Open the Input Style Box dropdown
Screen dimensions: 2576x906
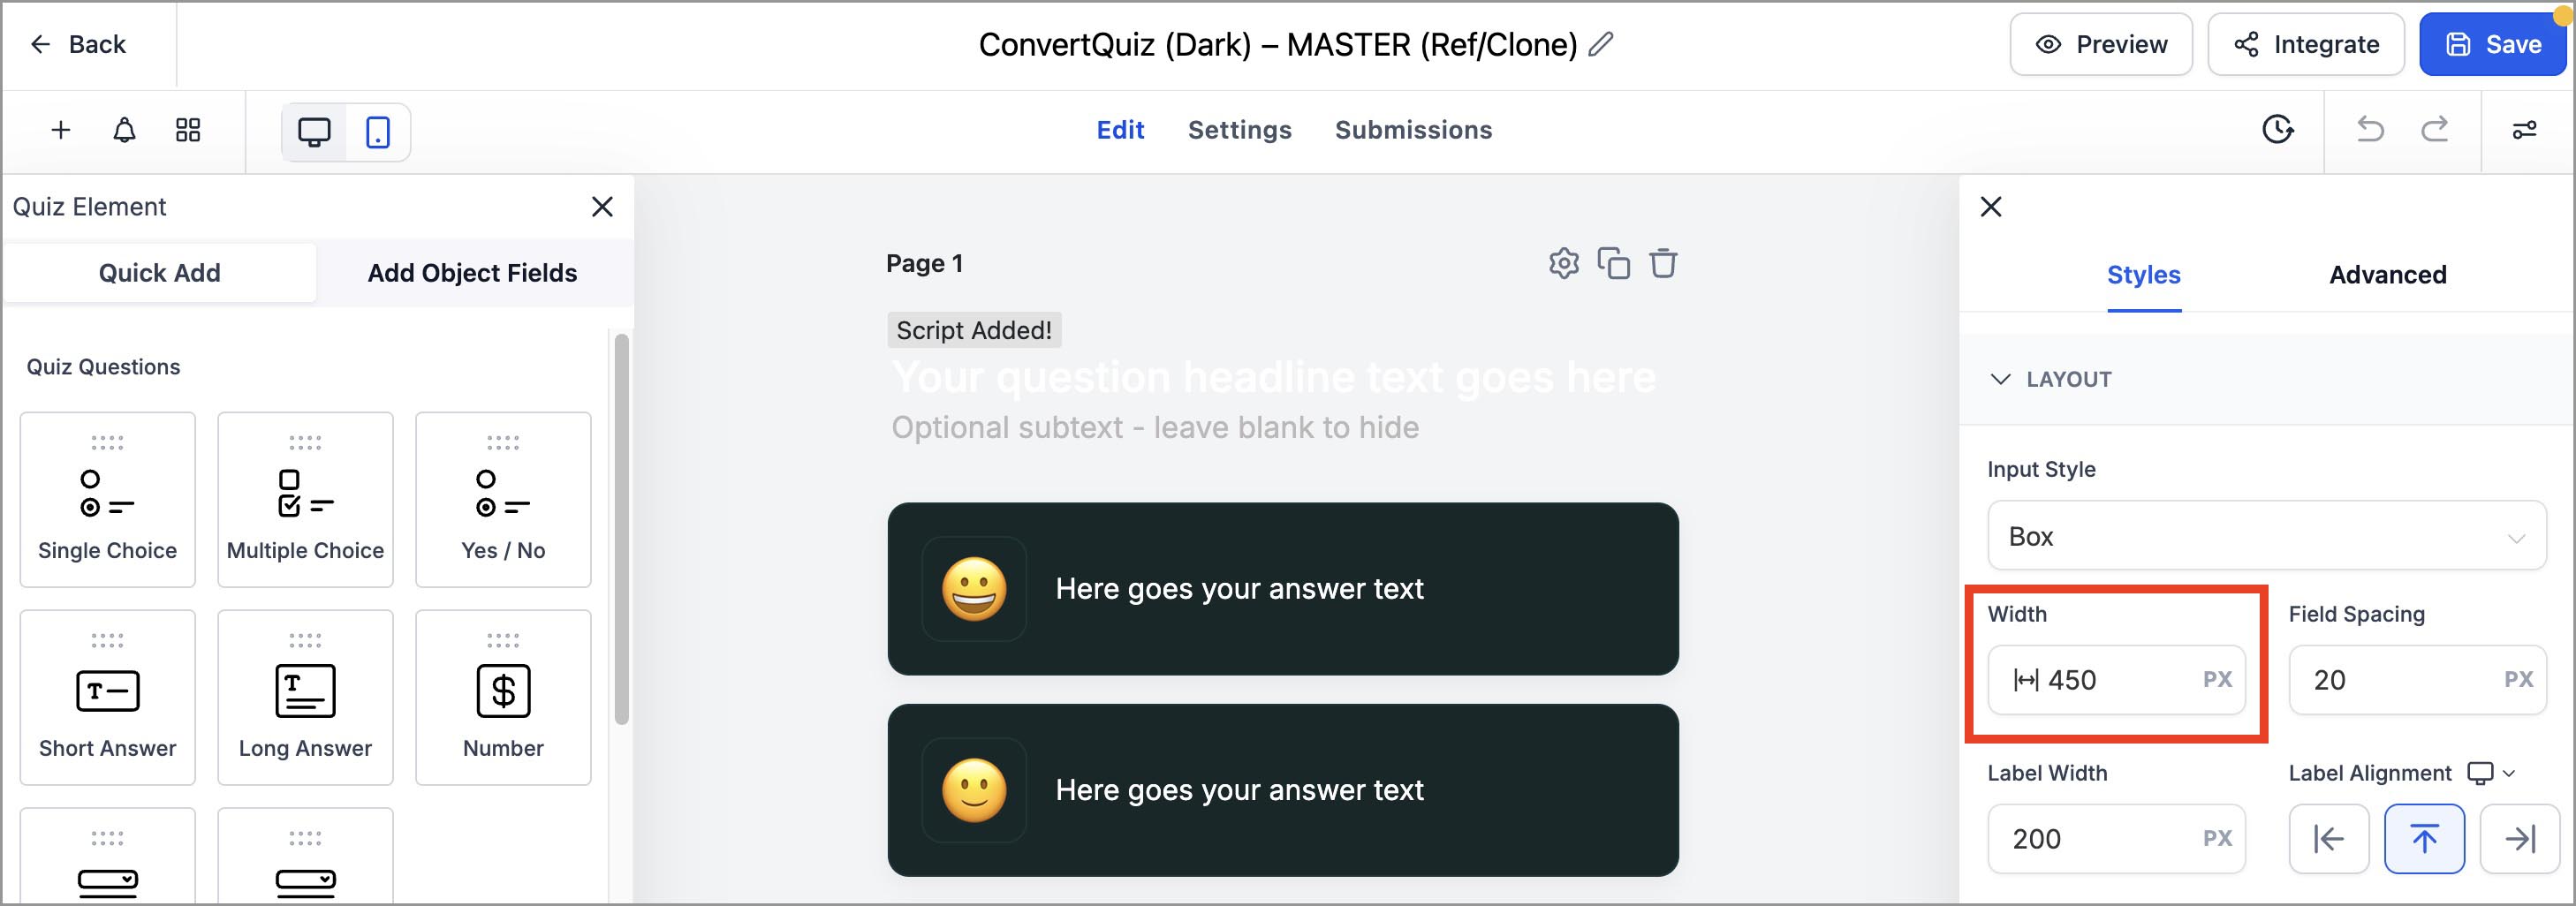coord(2266,536)
